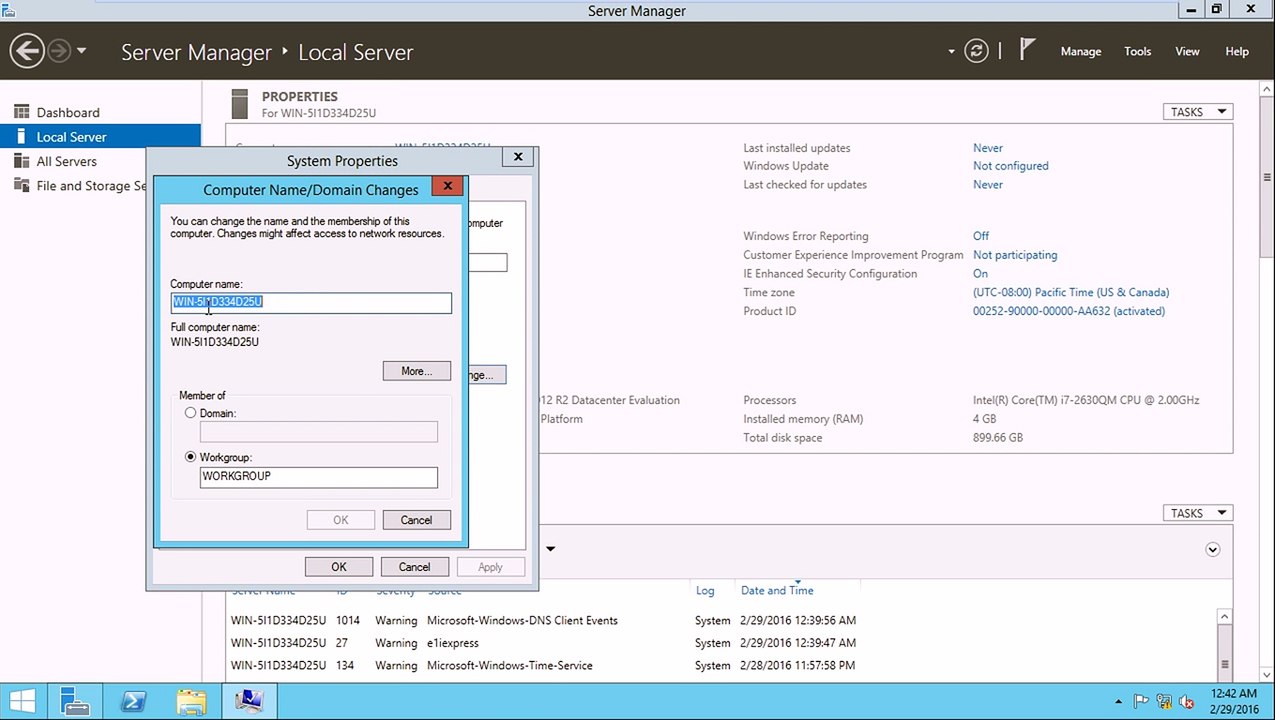Refresh Server Manager with the refresh icon
This screenshot has width=1275, height=720.
tap(976, 51)
